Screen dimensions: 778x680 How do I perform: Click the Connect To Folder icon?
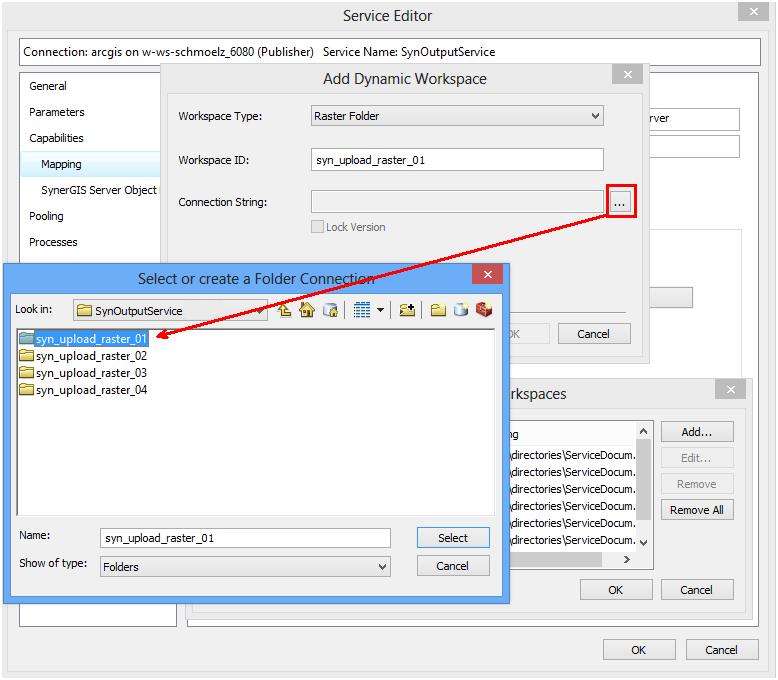406,310
